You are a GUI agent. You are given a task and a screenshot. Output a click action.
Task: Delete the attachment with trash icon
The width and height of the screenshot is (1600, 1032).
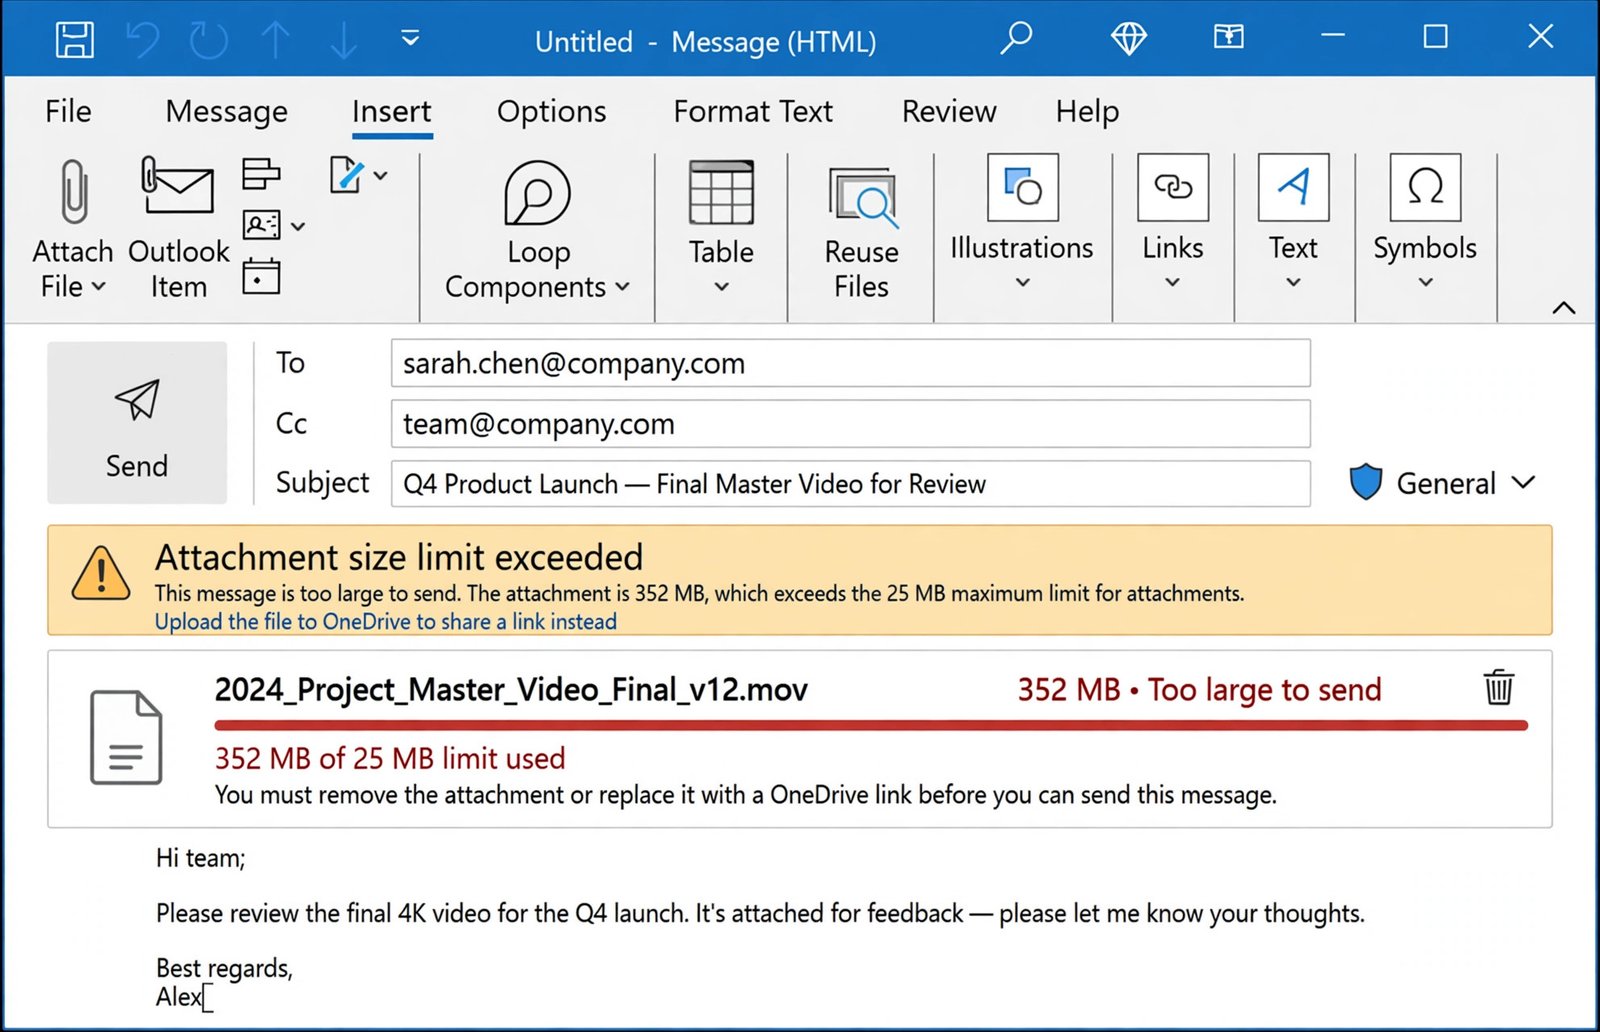click(x=1498, y=688)
